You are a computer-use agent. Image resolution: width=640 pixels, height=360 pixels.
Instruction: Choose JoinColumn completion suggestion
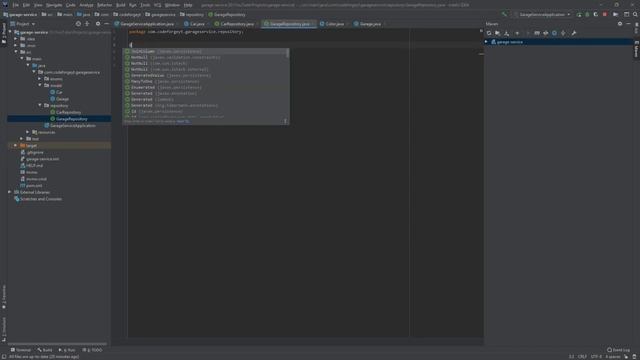[x=204, y=51]
